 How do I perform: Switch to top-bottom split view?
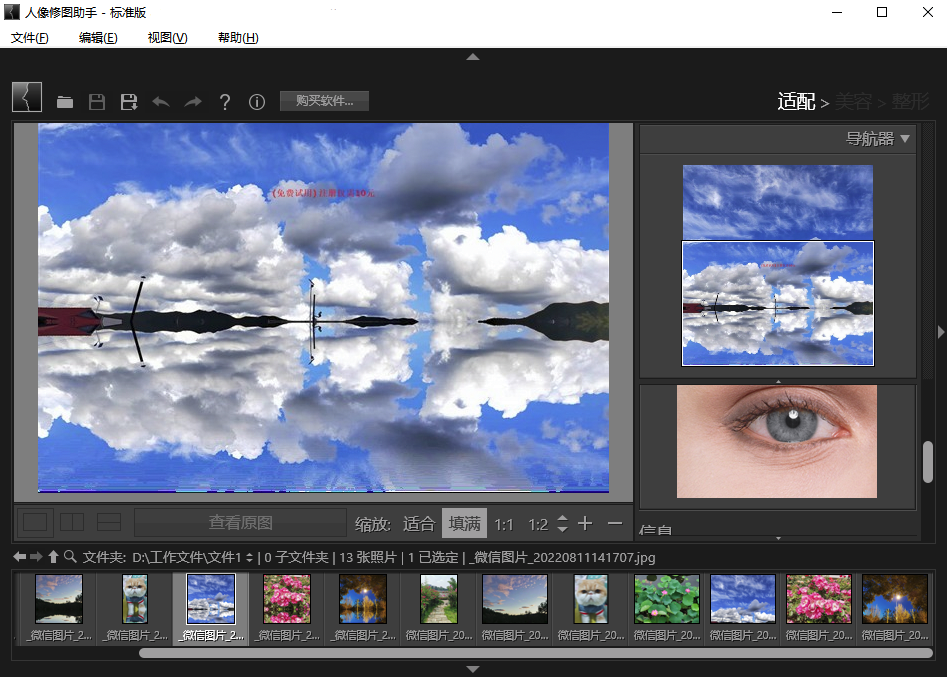(x=109, y=522)
